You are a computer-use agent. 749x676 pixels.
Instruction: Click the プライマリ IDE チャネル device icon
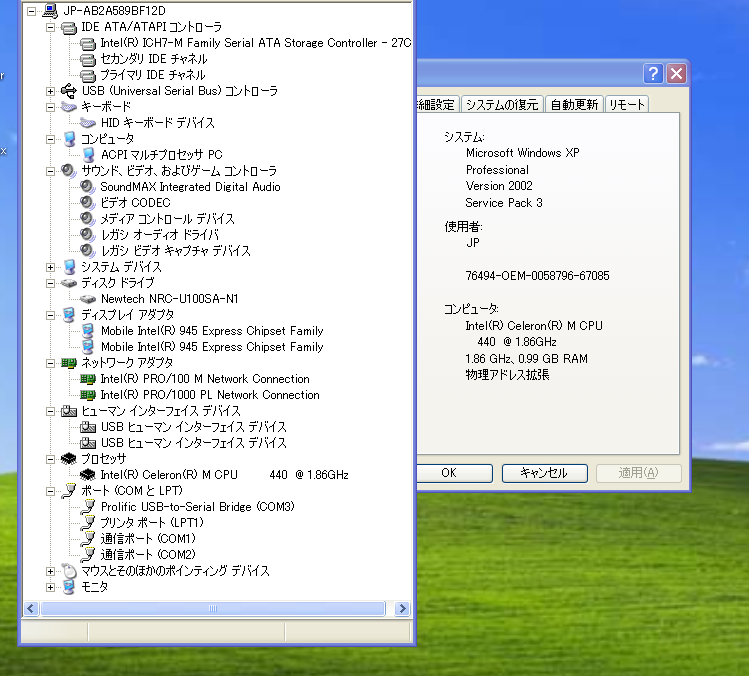[88, 75]
